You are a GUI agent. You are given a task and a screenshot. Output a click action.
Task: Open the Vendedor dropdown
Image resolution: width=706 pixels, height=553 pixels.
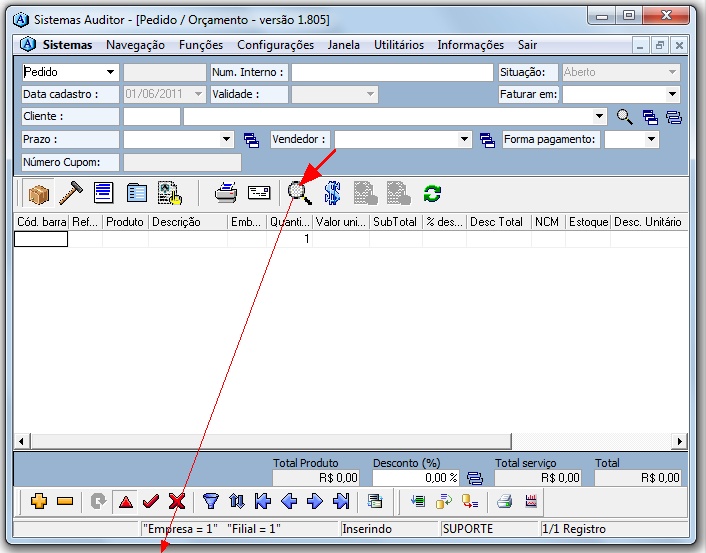[x=464, y=139]
